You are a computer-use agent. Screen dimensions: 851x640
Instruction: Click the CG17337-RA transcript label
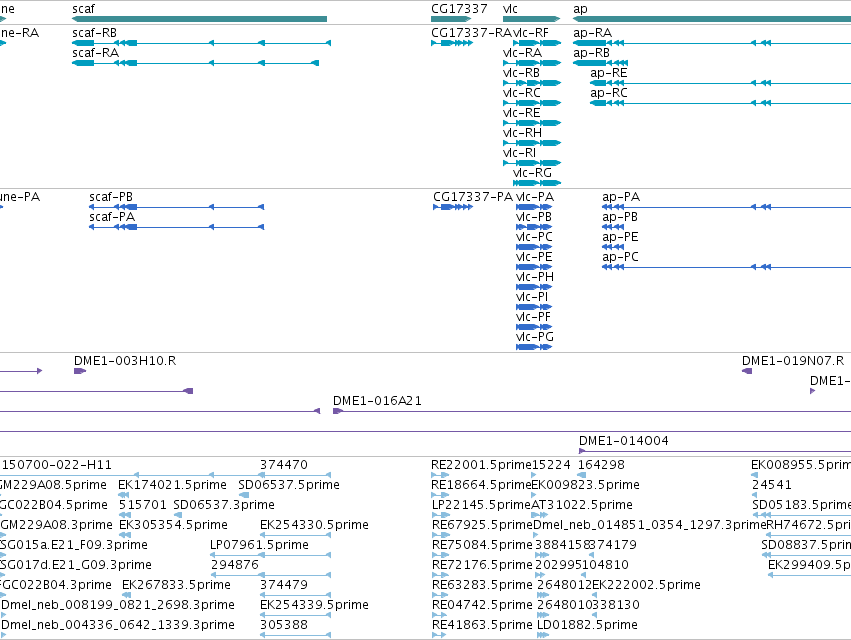(x=471, y=33)
